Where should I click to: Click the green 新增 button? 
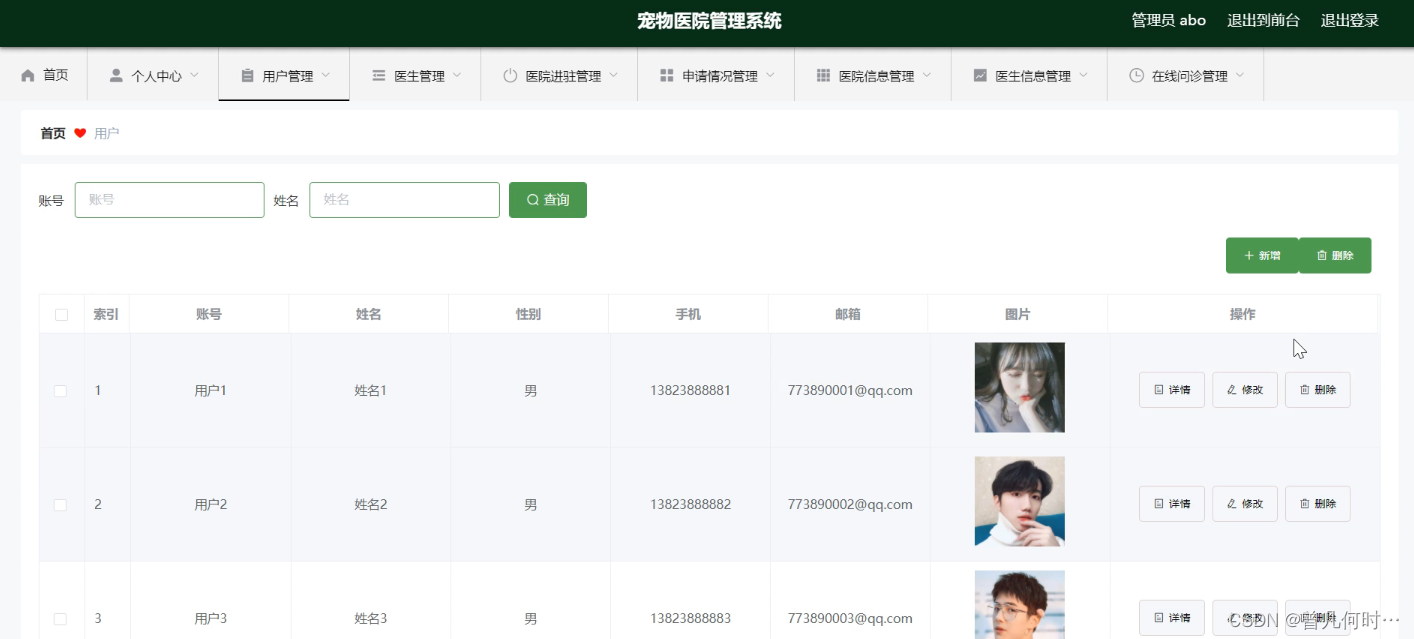pyautogui.click(x=1262, y=255)
